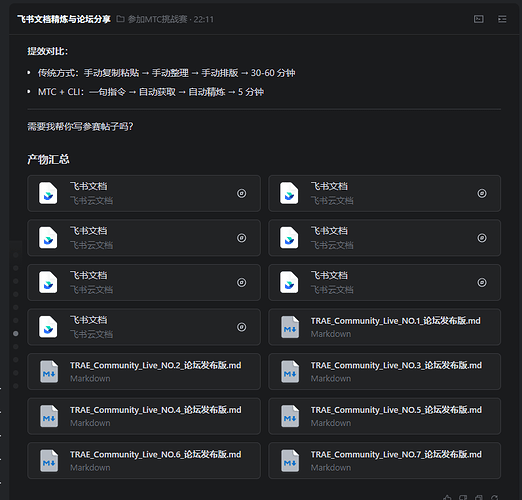Open TRAE_Community_Live_NO.5_论坛发布版.md card
The image size is (522, 500).
[384, 416]
